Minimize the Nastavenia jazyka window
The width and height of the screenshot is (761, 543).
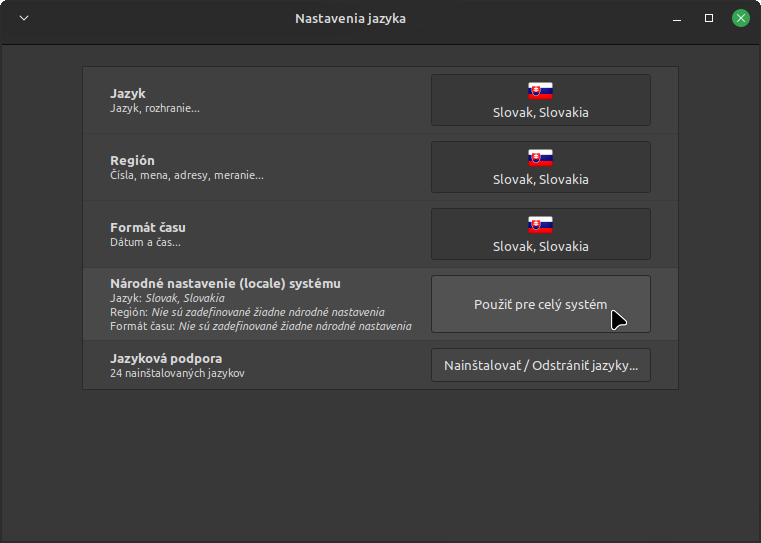677,18
